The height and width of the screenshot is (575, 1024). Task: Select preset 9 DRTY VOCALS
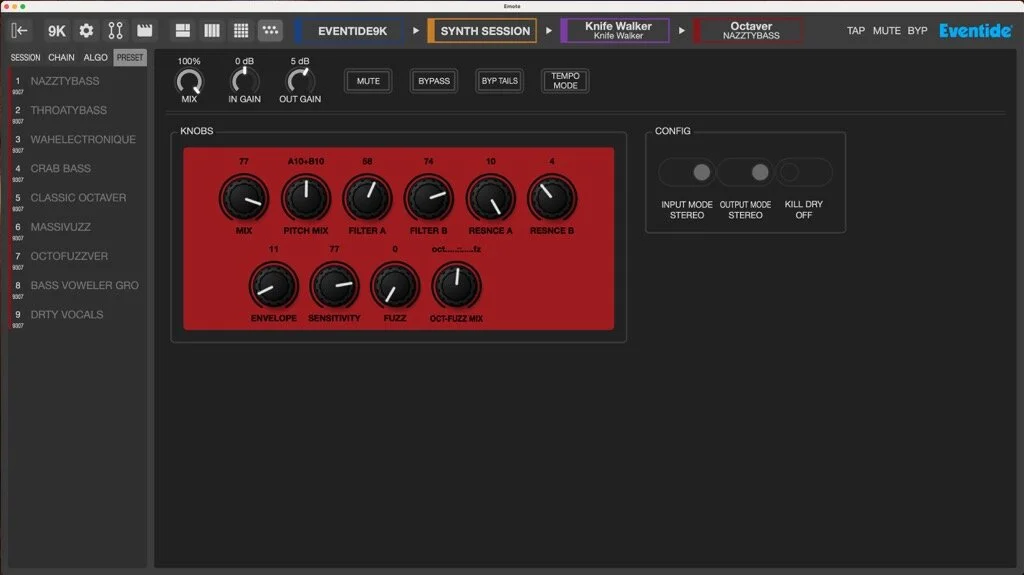point(77,317)
